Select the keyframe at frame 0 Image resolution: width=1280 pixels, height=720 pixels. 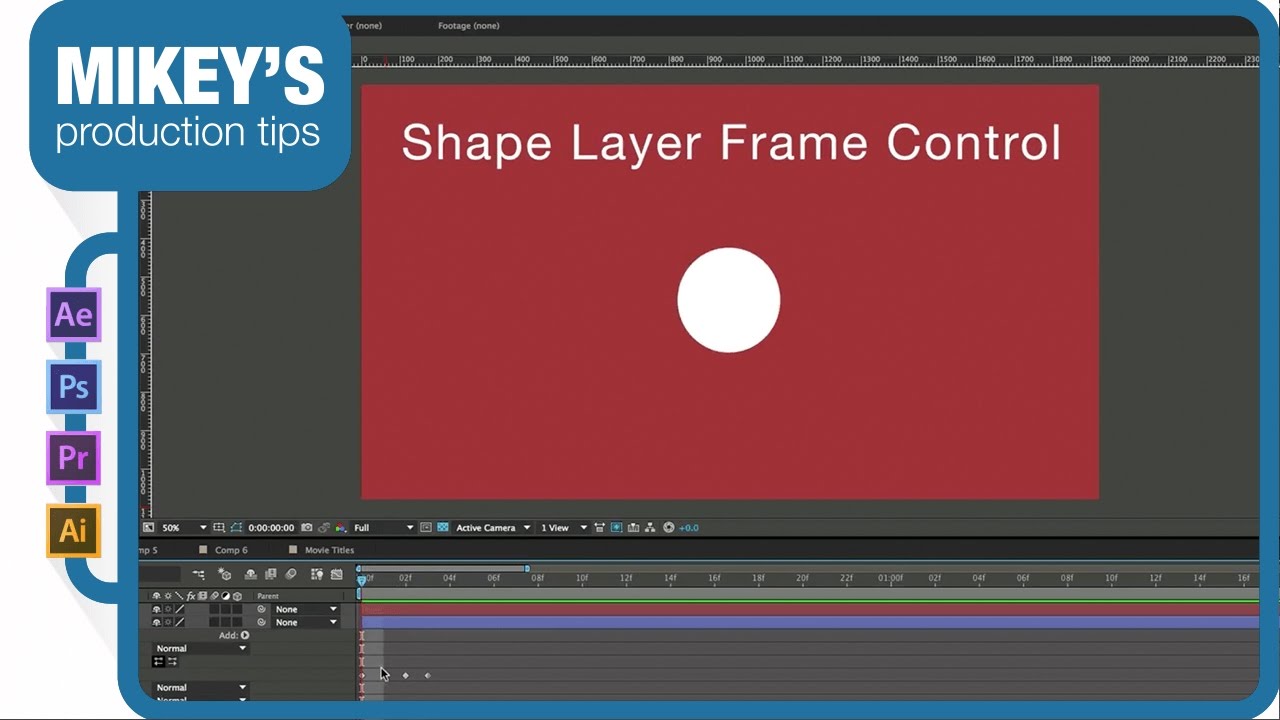[362, 675]
